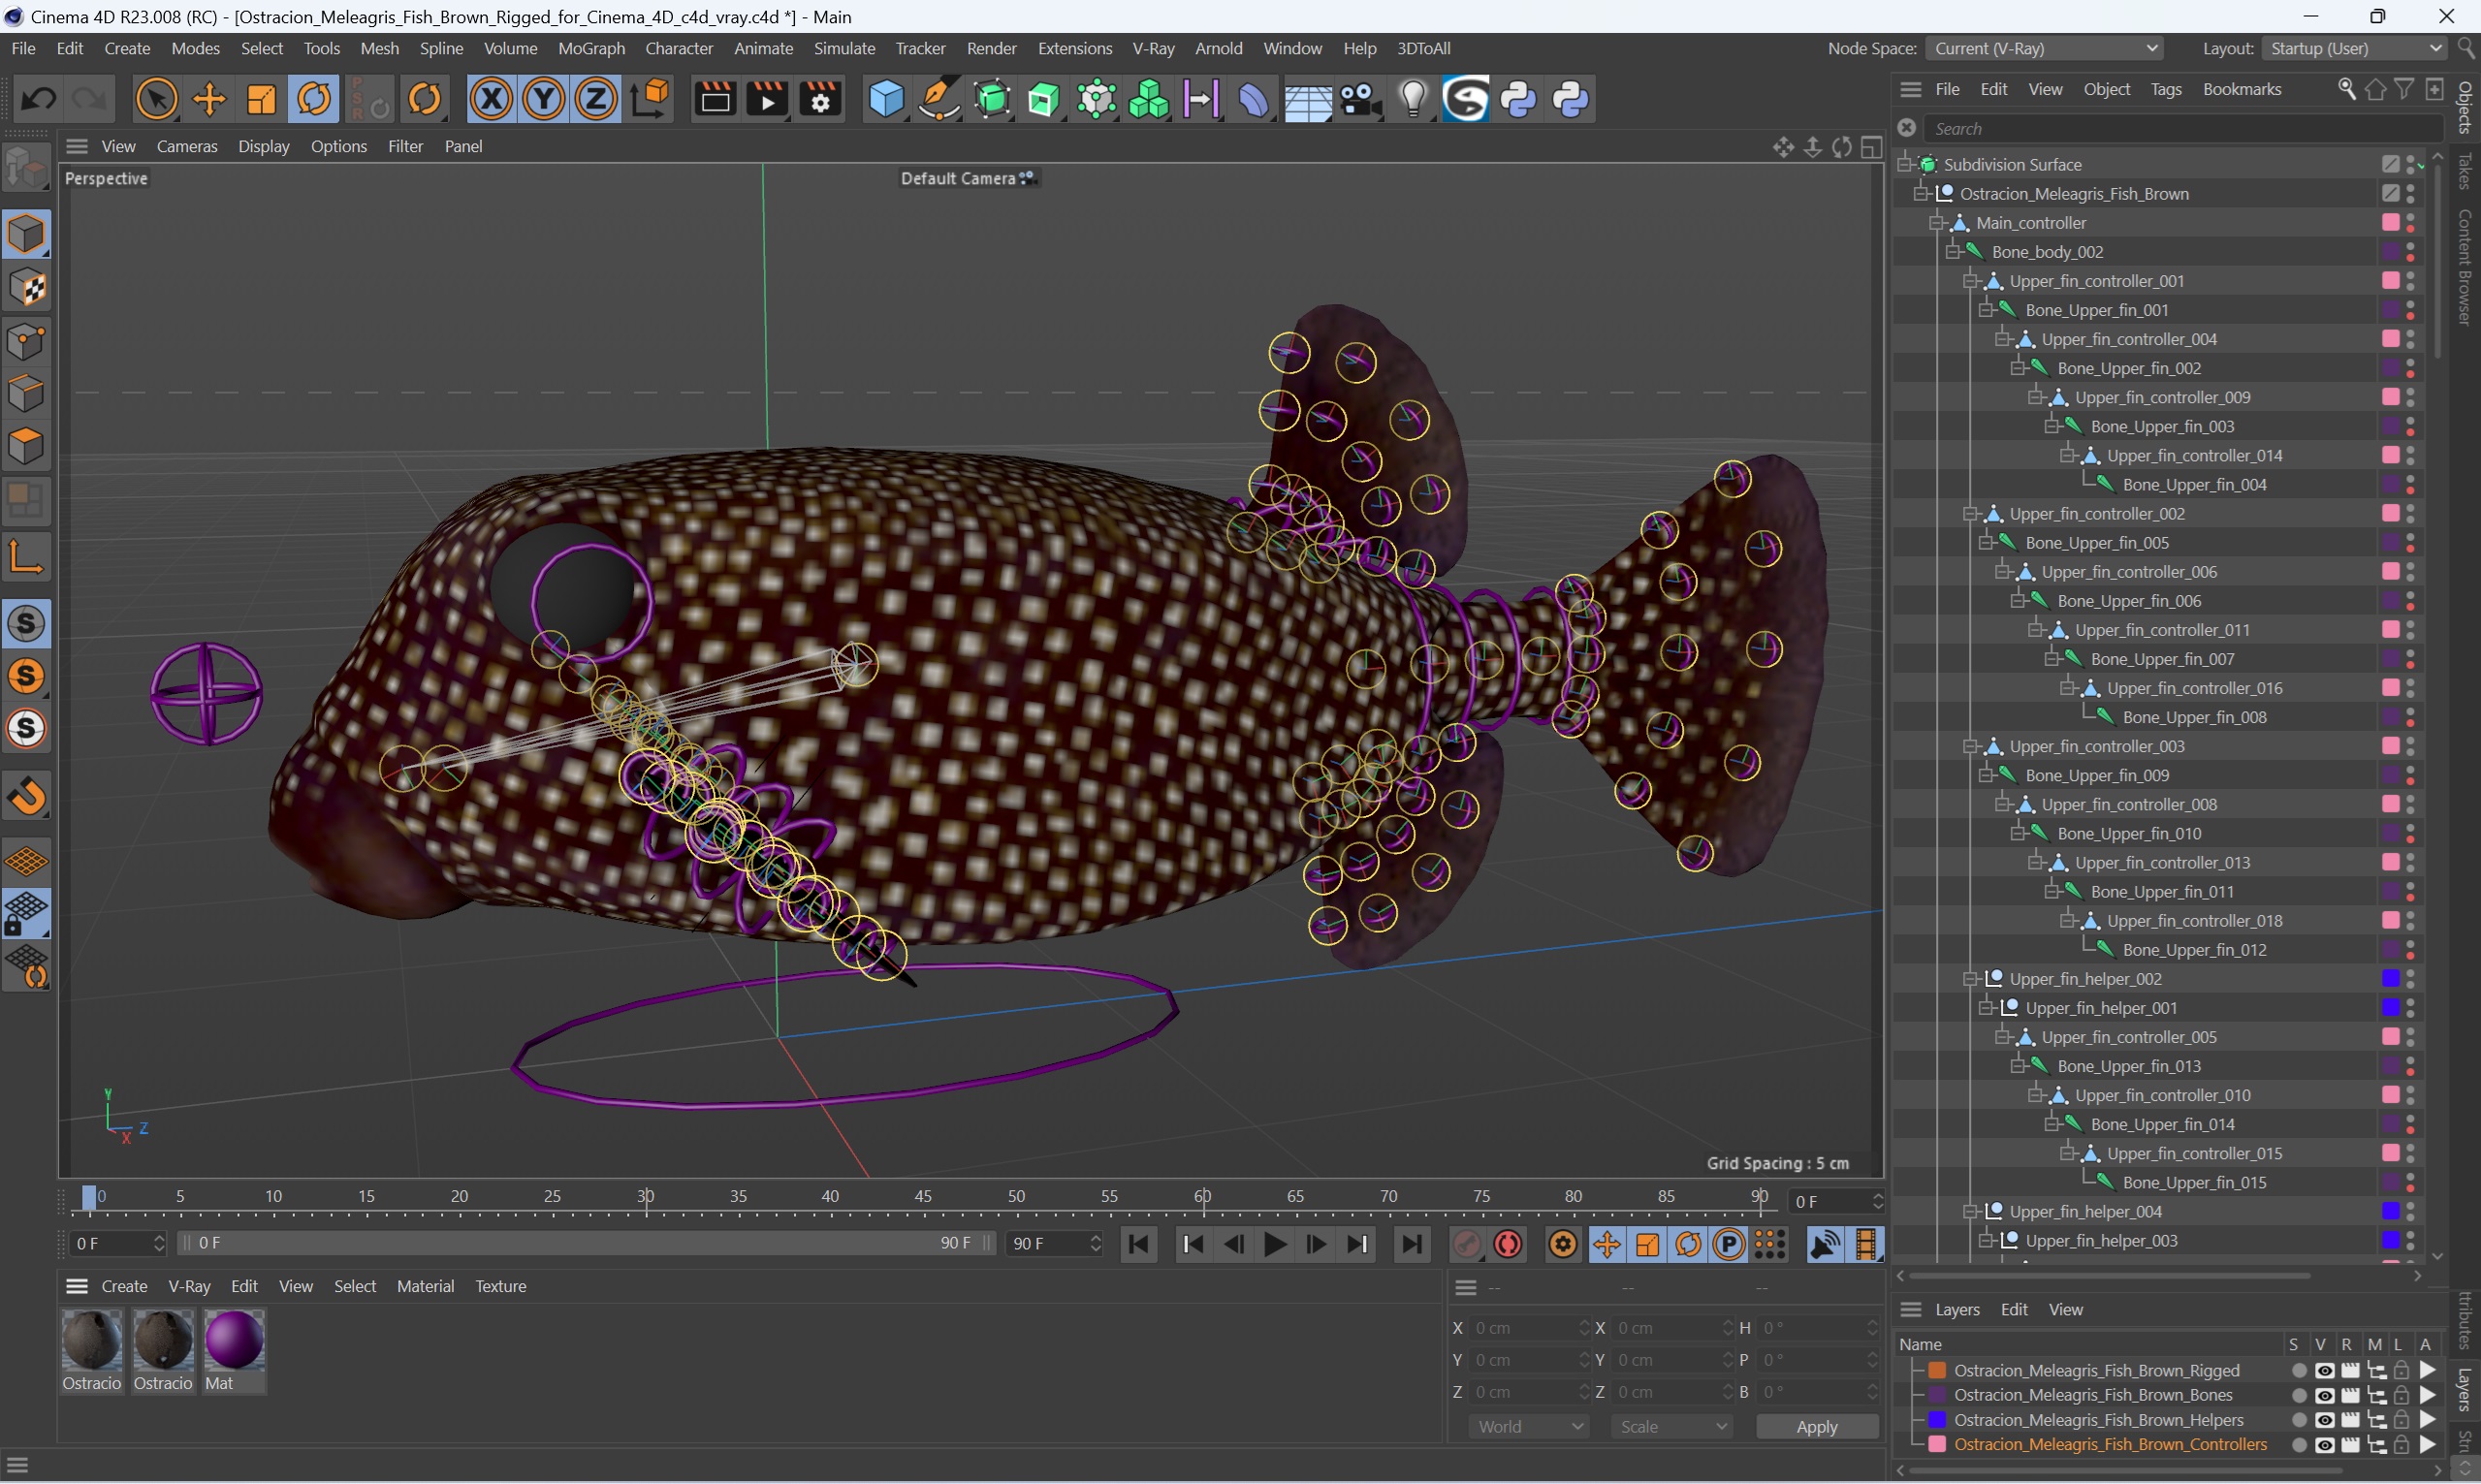Go to start of animation
The height and width of the screenshot is (1484, 2481).
tap(1138, 1244)
